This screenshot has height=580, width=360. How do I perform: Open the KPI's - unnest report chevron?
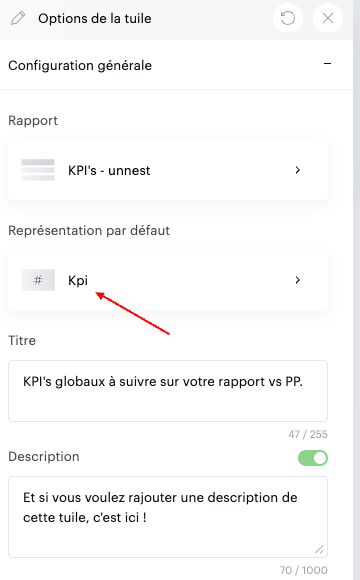click(x=297, y=170)
